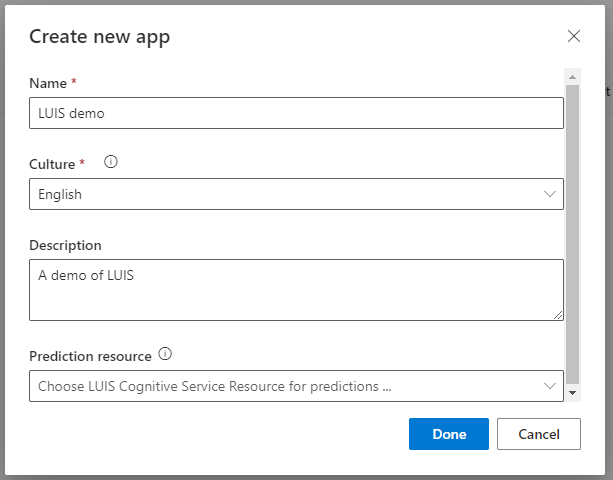Click the Culture field label
This screenshot has width=613, height=480.
pos(52,163)
